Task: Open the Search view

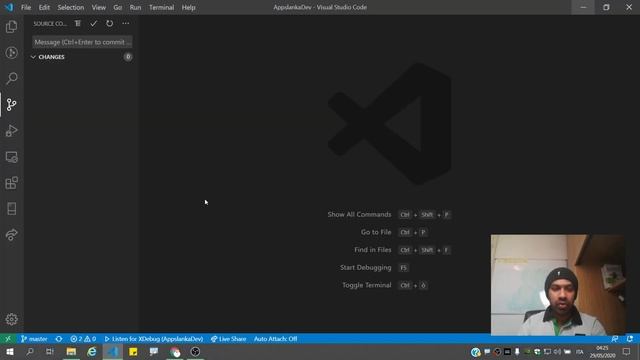Action: (11, 78)
